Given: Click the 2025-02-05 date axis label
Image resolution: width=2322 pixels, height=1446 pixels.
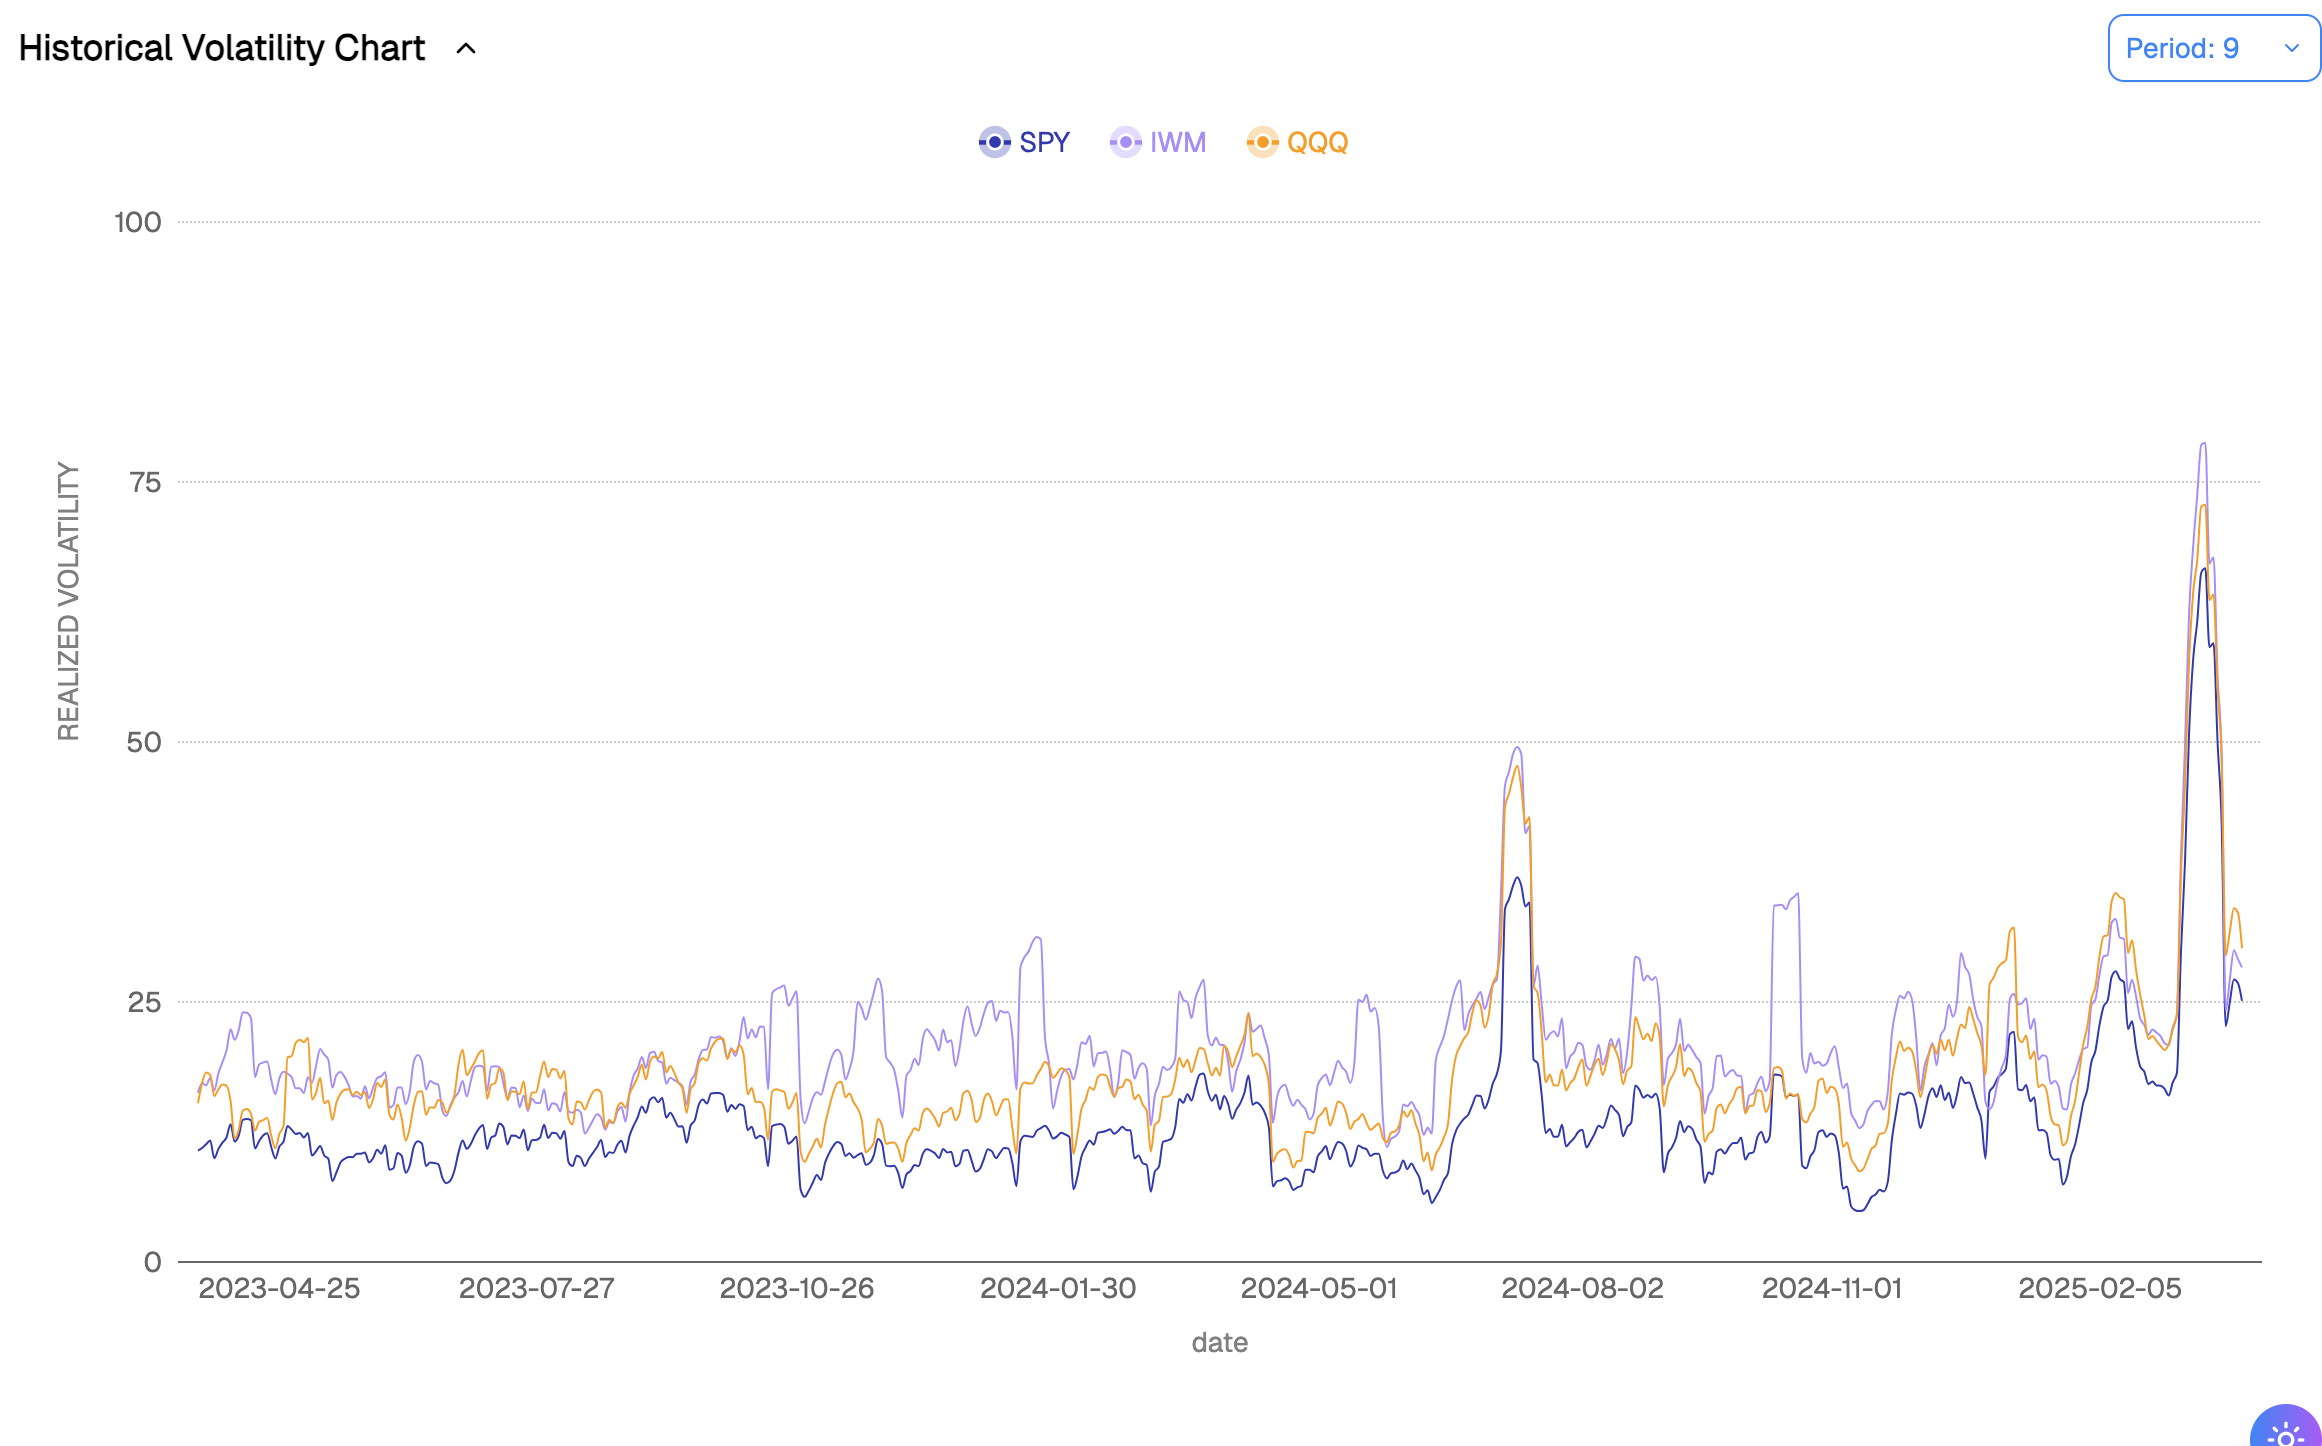Looking at the screenshot, I should [x=2099, y=1288].
